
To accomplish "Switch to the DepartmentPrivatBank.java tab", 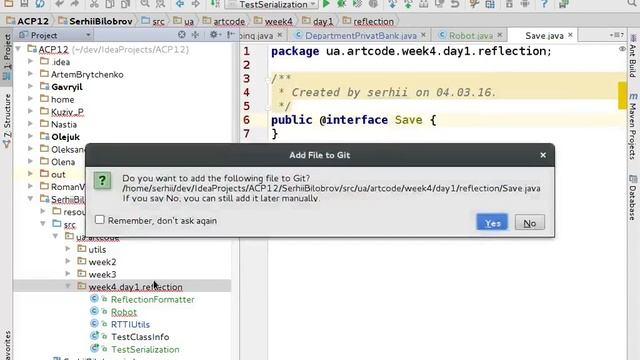I will pyautogui.click(x=361, y=36).
